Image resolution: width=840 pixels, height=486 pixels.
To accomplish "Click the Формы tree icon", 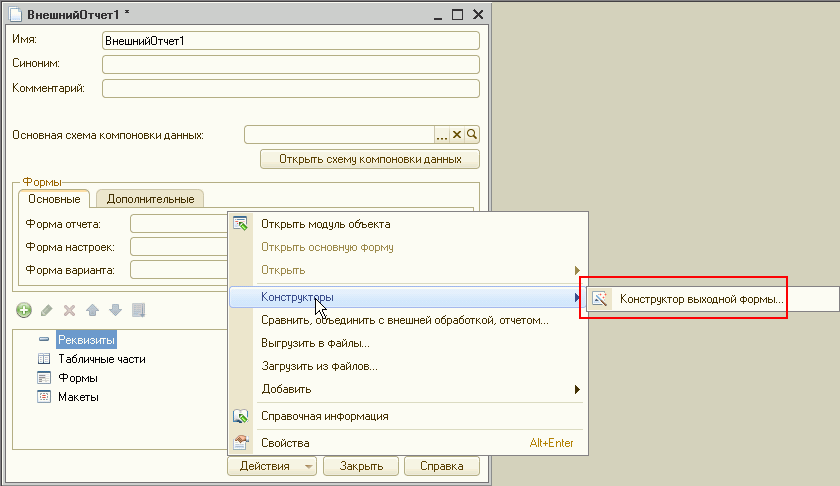I will coord(44,378).
